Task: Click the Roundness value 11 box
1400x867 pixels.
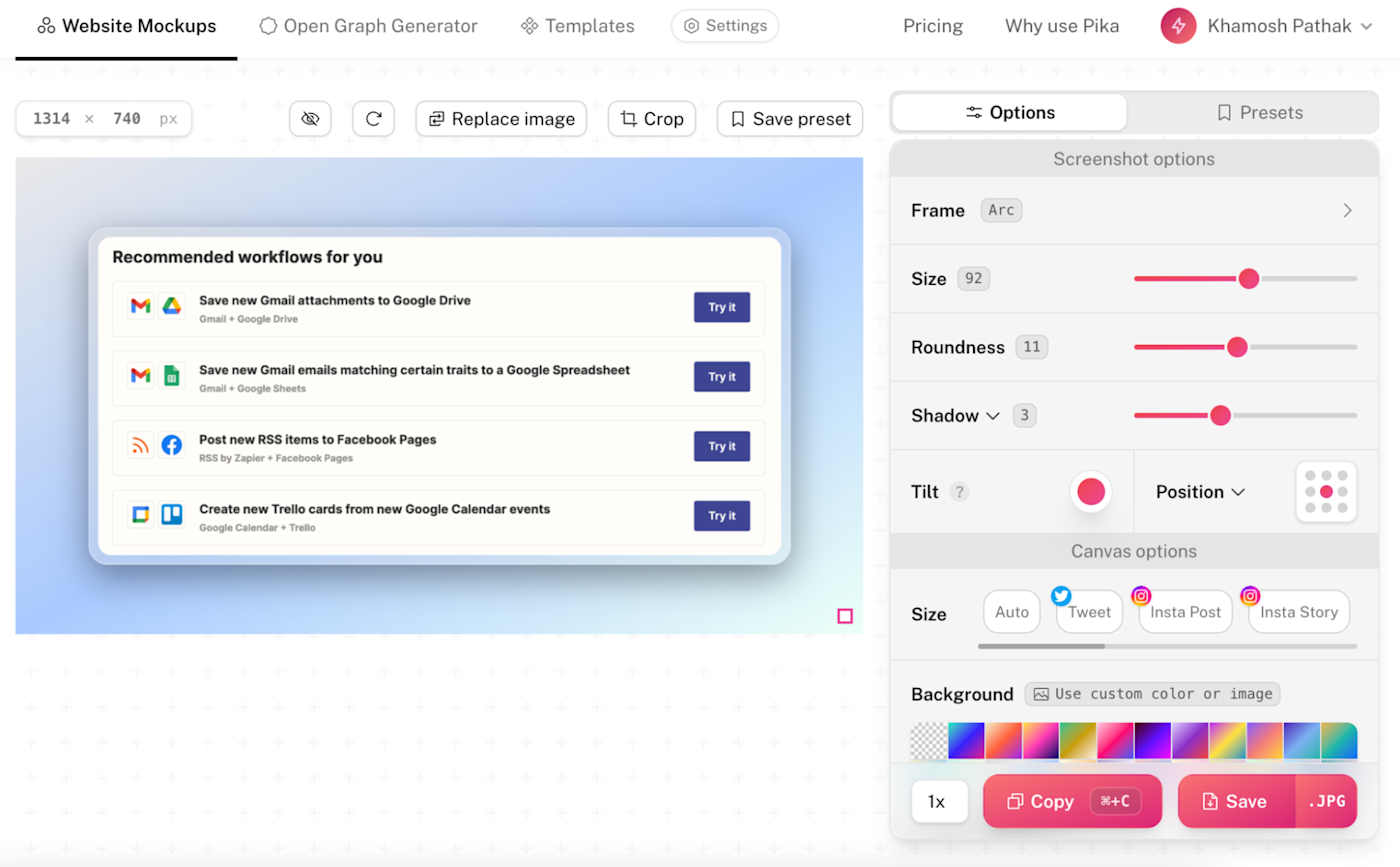Action: (x=1032, y=347)
